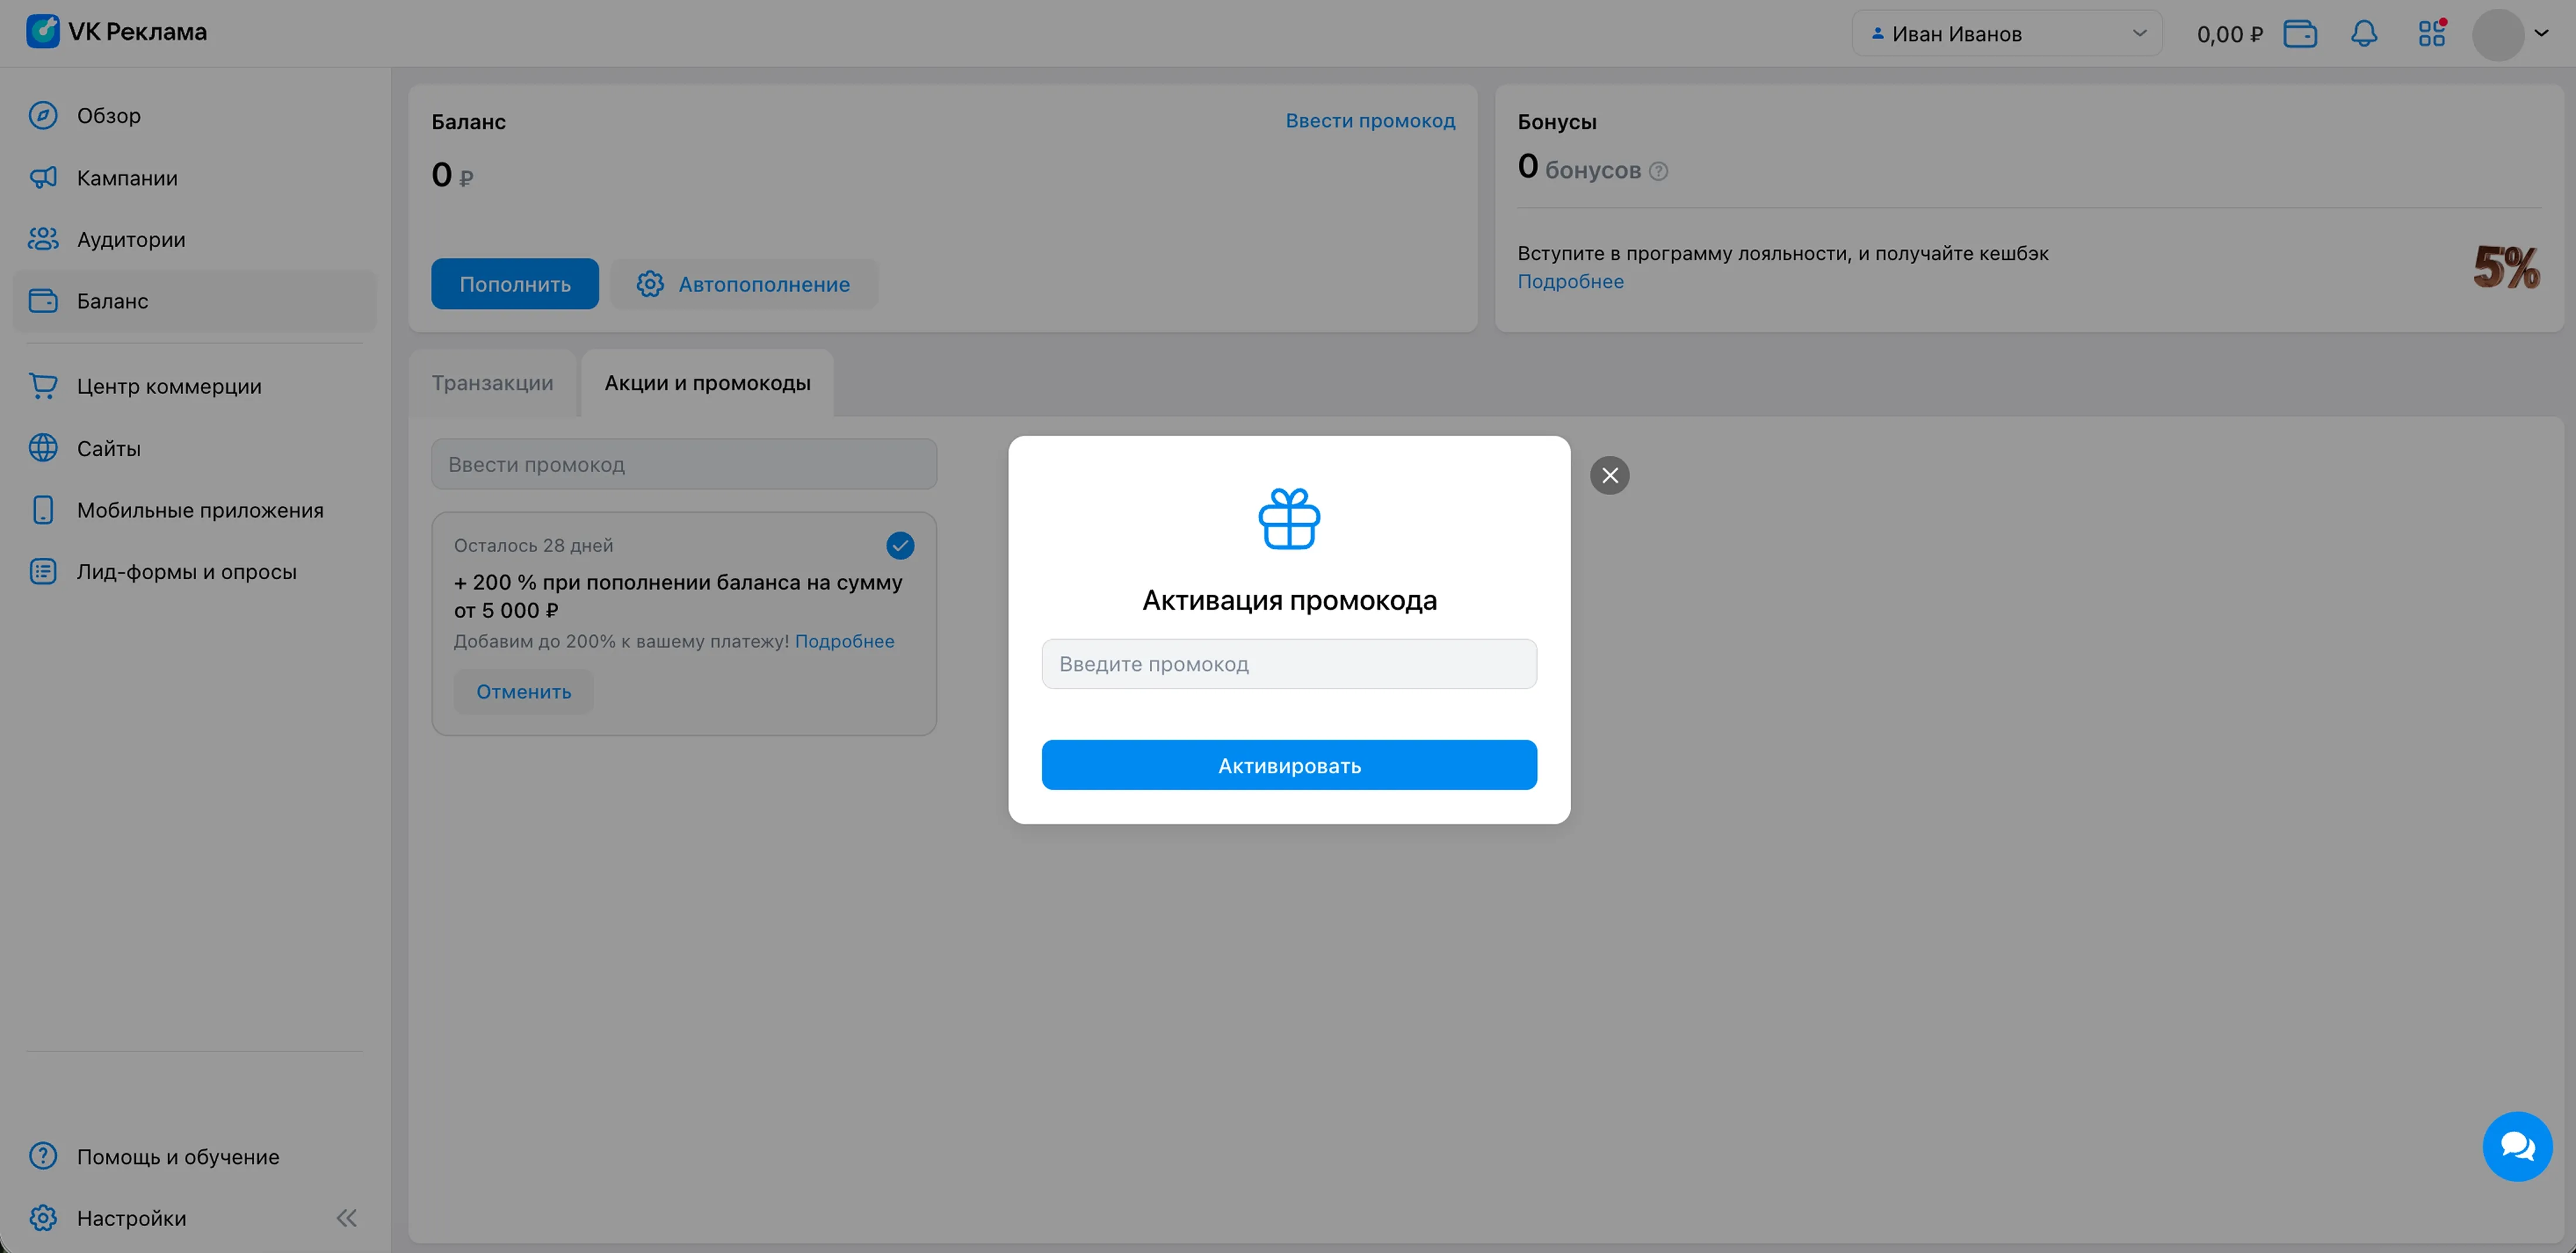Click the Кампании megaphone icon
Viewport: 2576px width, 1253px height.
click(43, 178)
